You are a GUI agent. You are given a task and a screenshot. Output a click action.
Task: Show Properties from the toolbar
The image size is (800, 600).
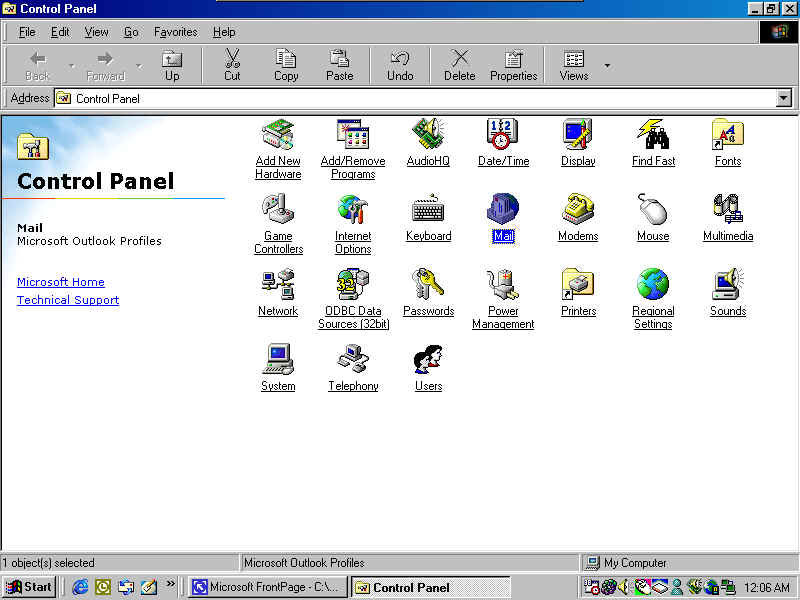click(x=513, y=65)
